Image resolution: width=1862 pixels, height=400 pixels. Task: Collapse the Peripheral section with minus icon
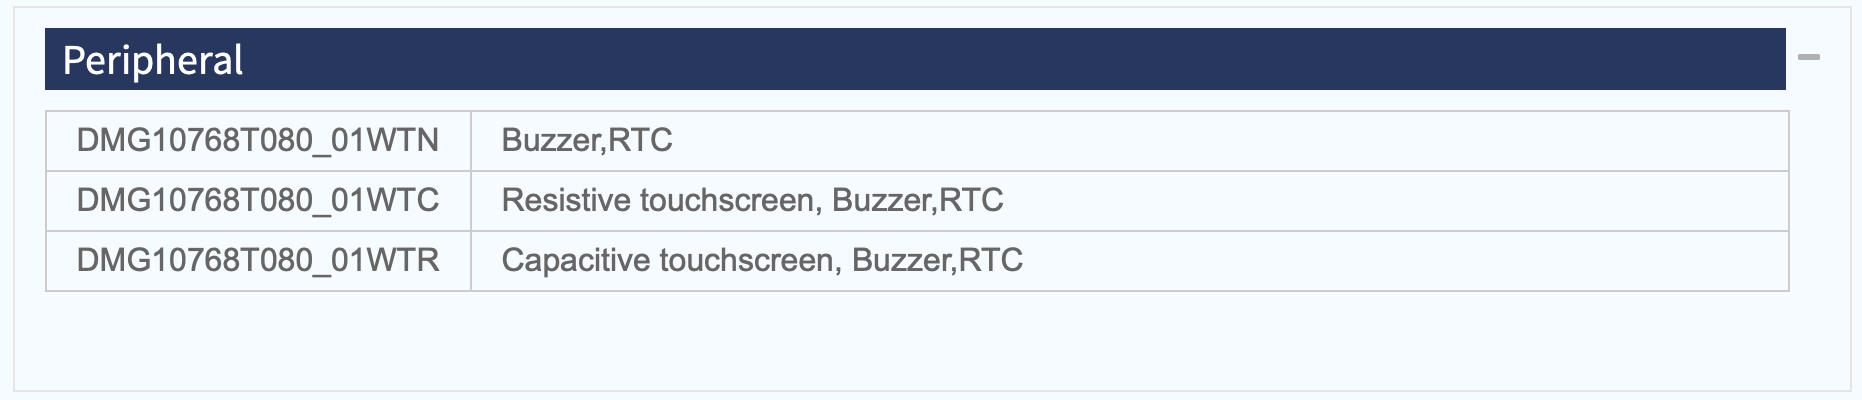pyautogui.click(x=1808, y=58)
